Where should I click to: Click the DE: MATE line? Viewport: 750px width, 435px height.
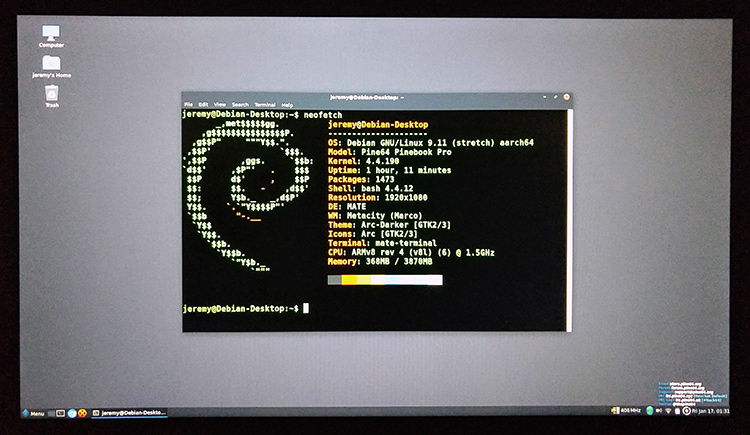347,206
